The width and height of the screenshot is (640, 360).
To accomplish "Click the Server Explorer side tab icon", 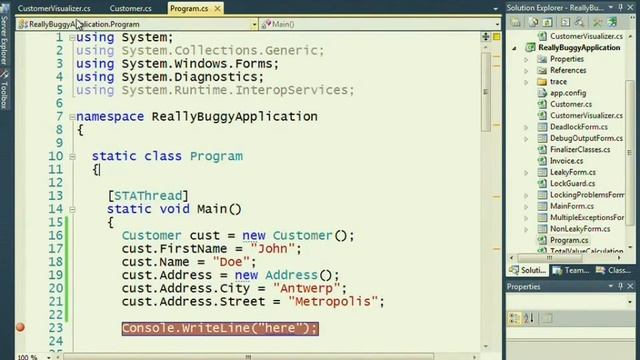I will tap(4, 9).
